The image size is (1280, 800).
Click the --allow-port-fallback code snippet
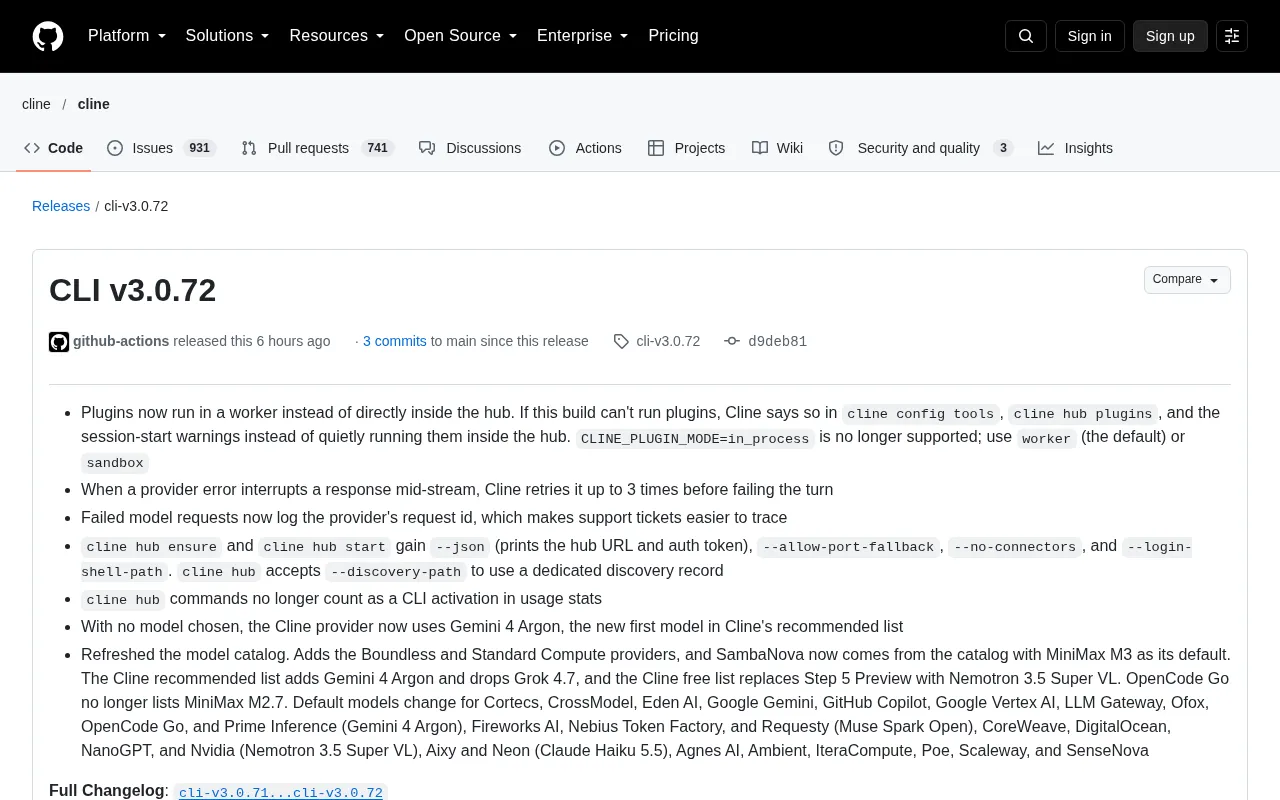point(848,547)
